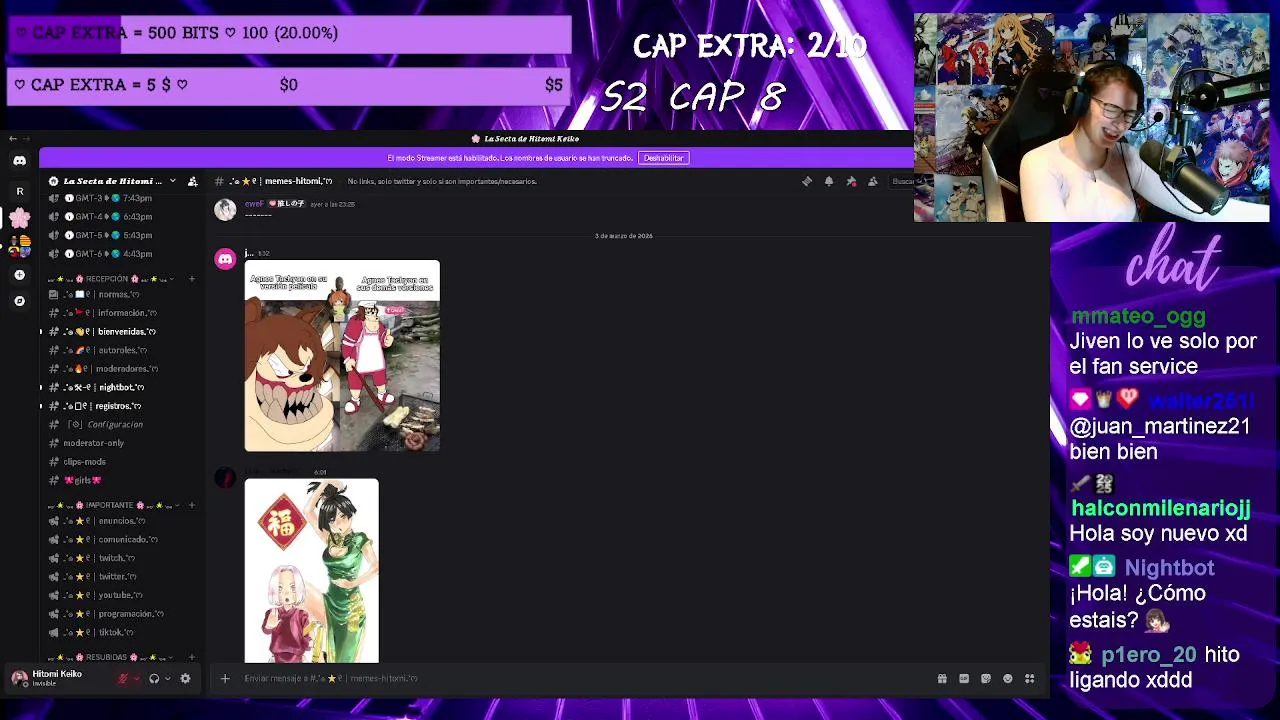
Task: Open the Taz and chef meme image
Action: click(x=342, y=356)
